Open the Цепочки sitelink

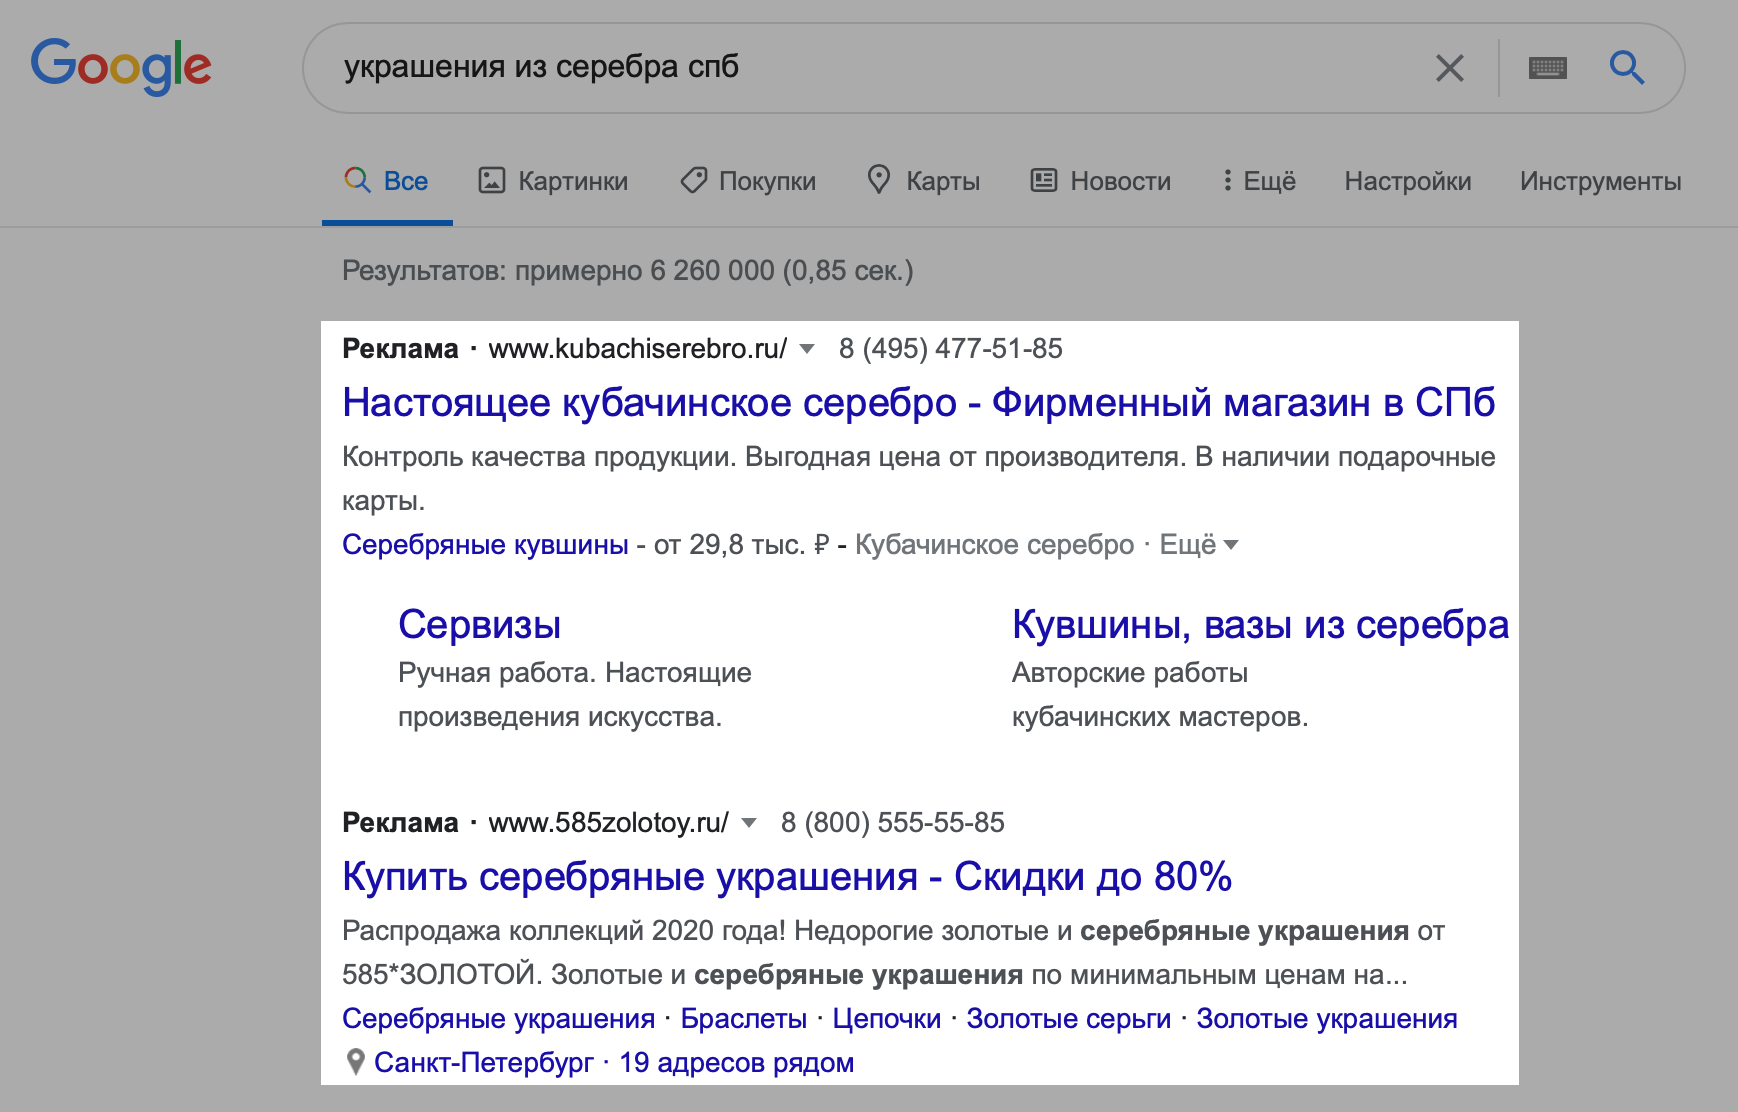pyautogui.click(x=887, y=1019)
